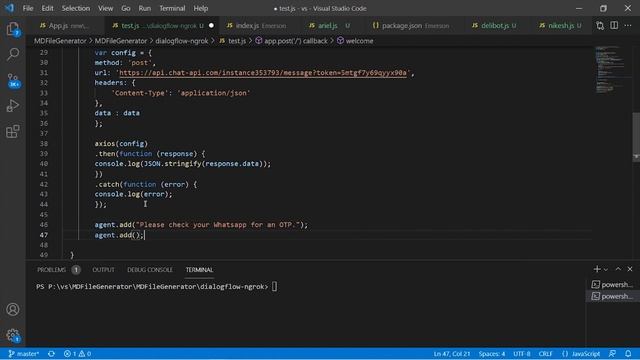
Task: Open the Edit menu
Action: click(47, 9)
